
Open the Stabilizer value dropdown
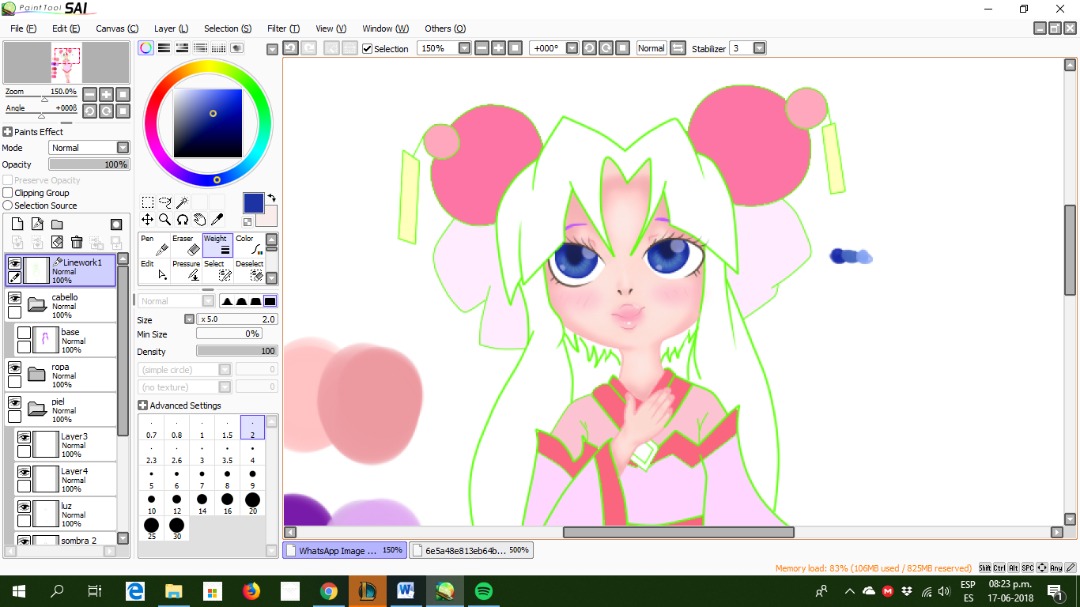point(759,48)
